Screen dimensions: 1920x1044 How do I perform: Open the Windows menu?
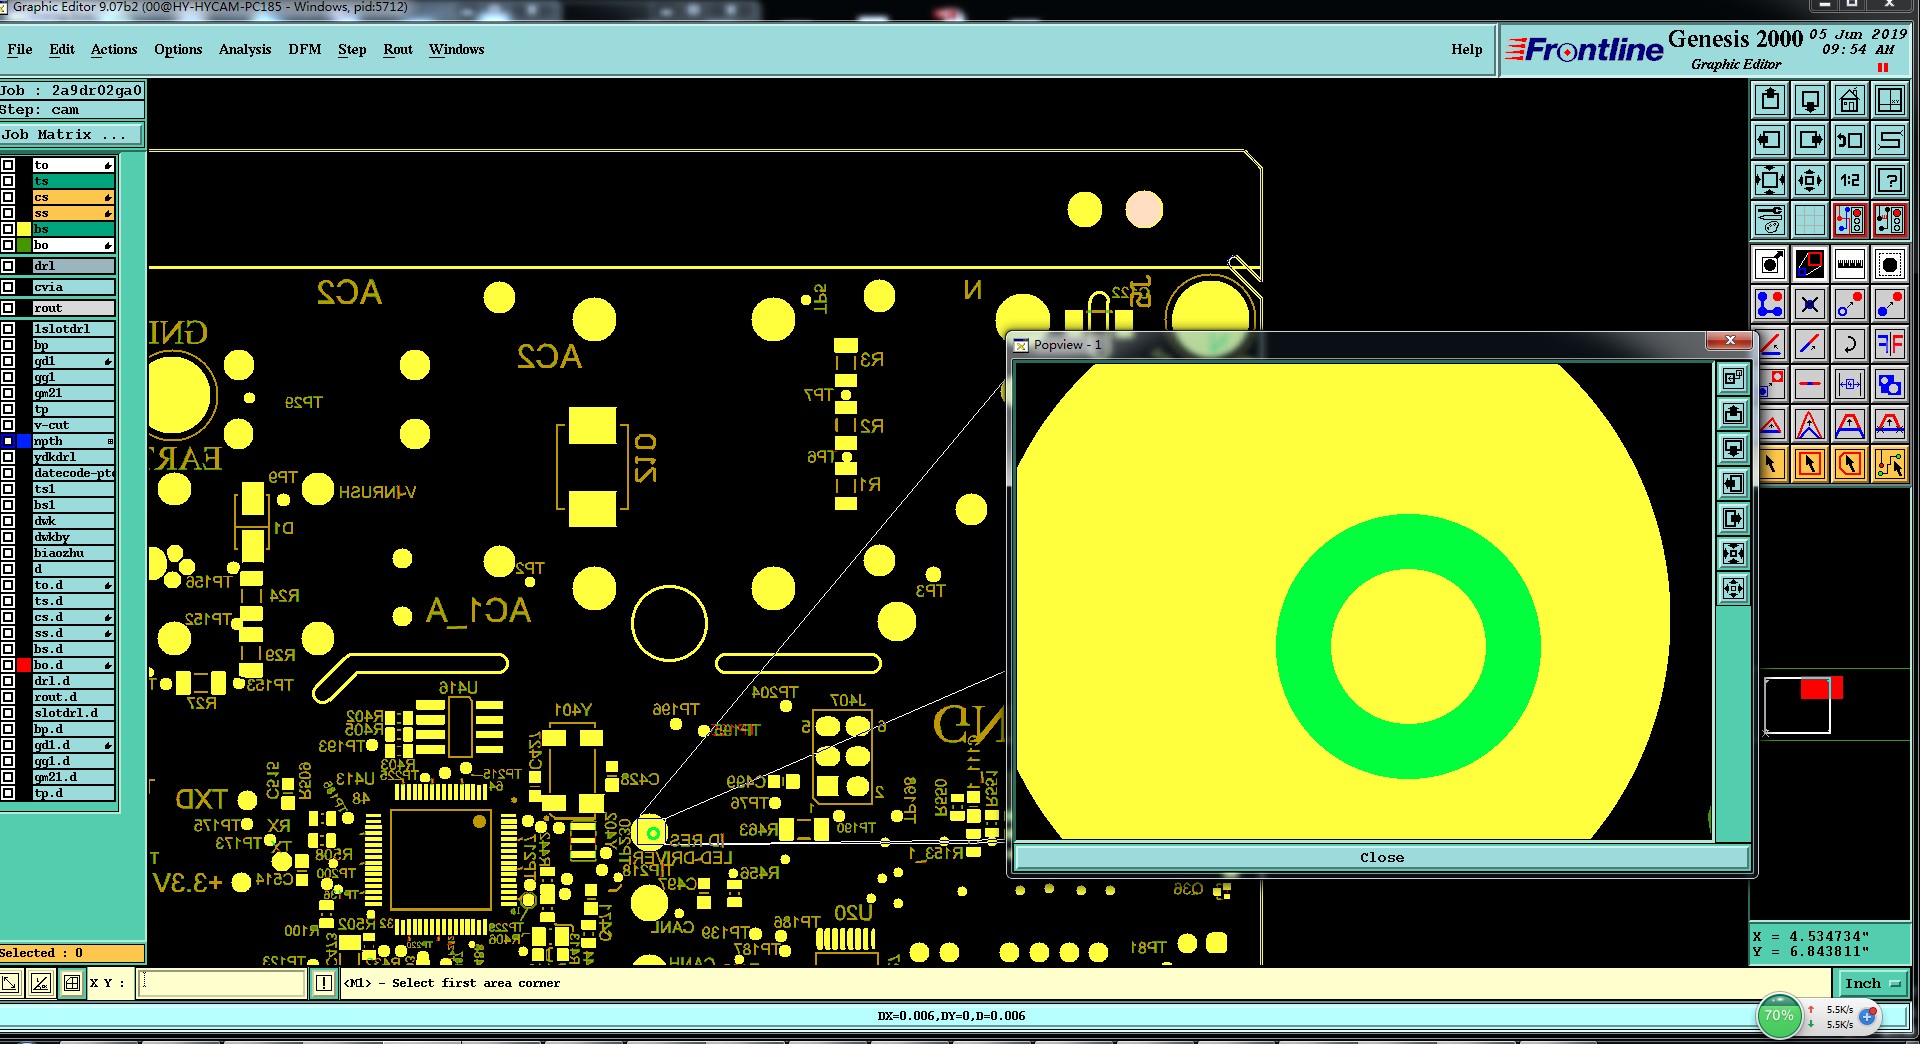[x=457, y=49]
